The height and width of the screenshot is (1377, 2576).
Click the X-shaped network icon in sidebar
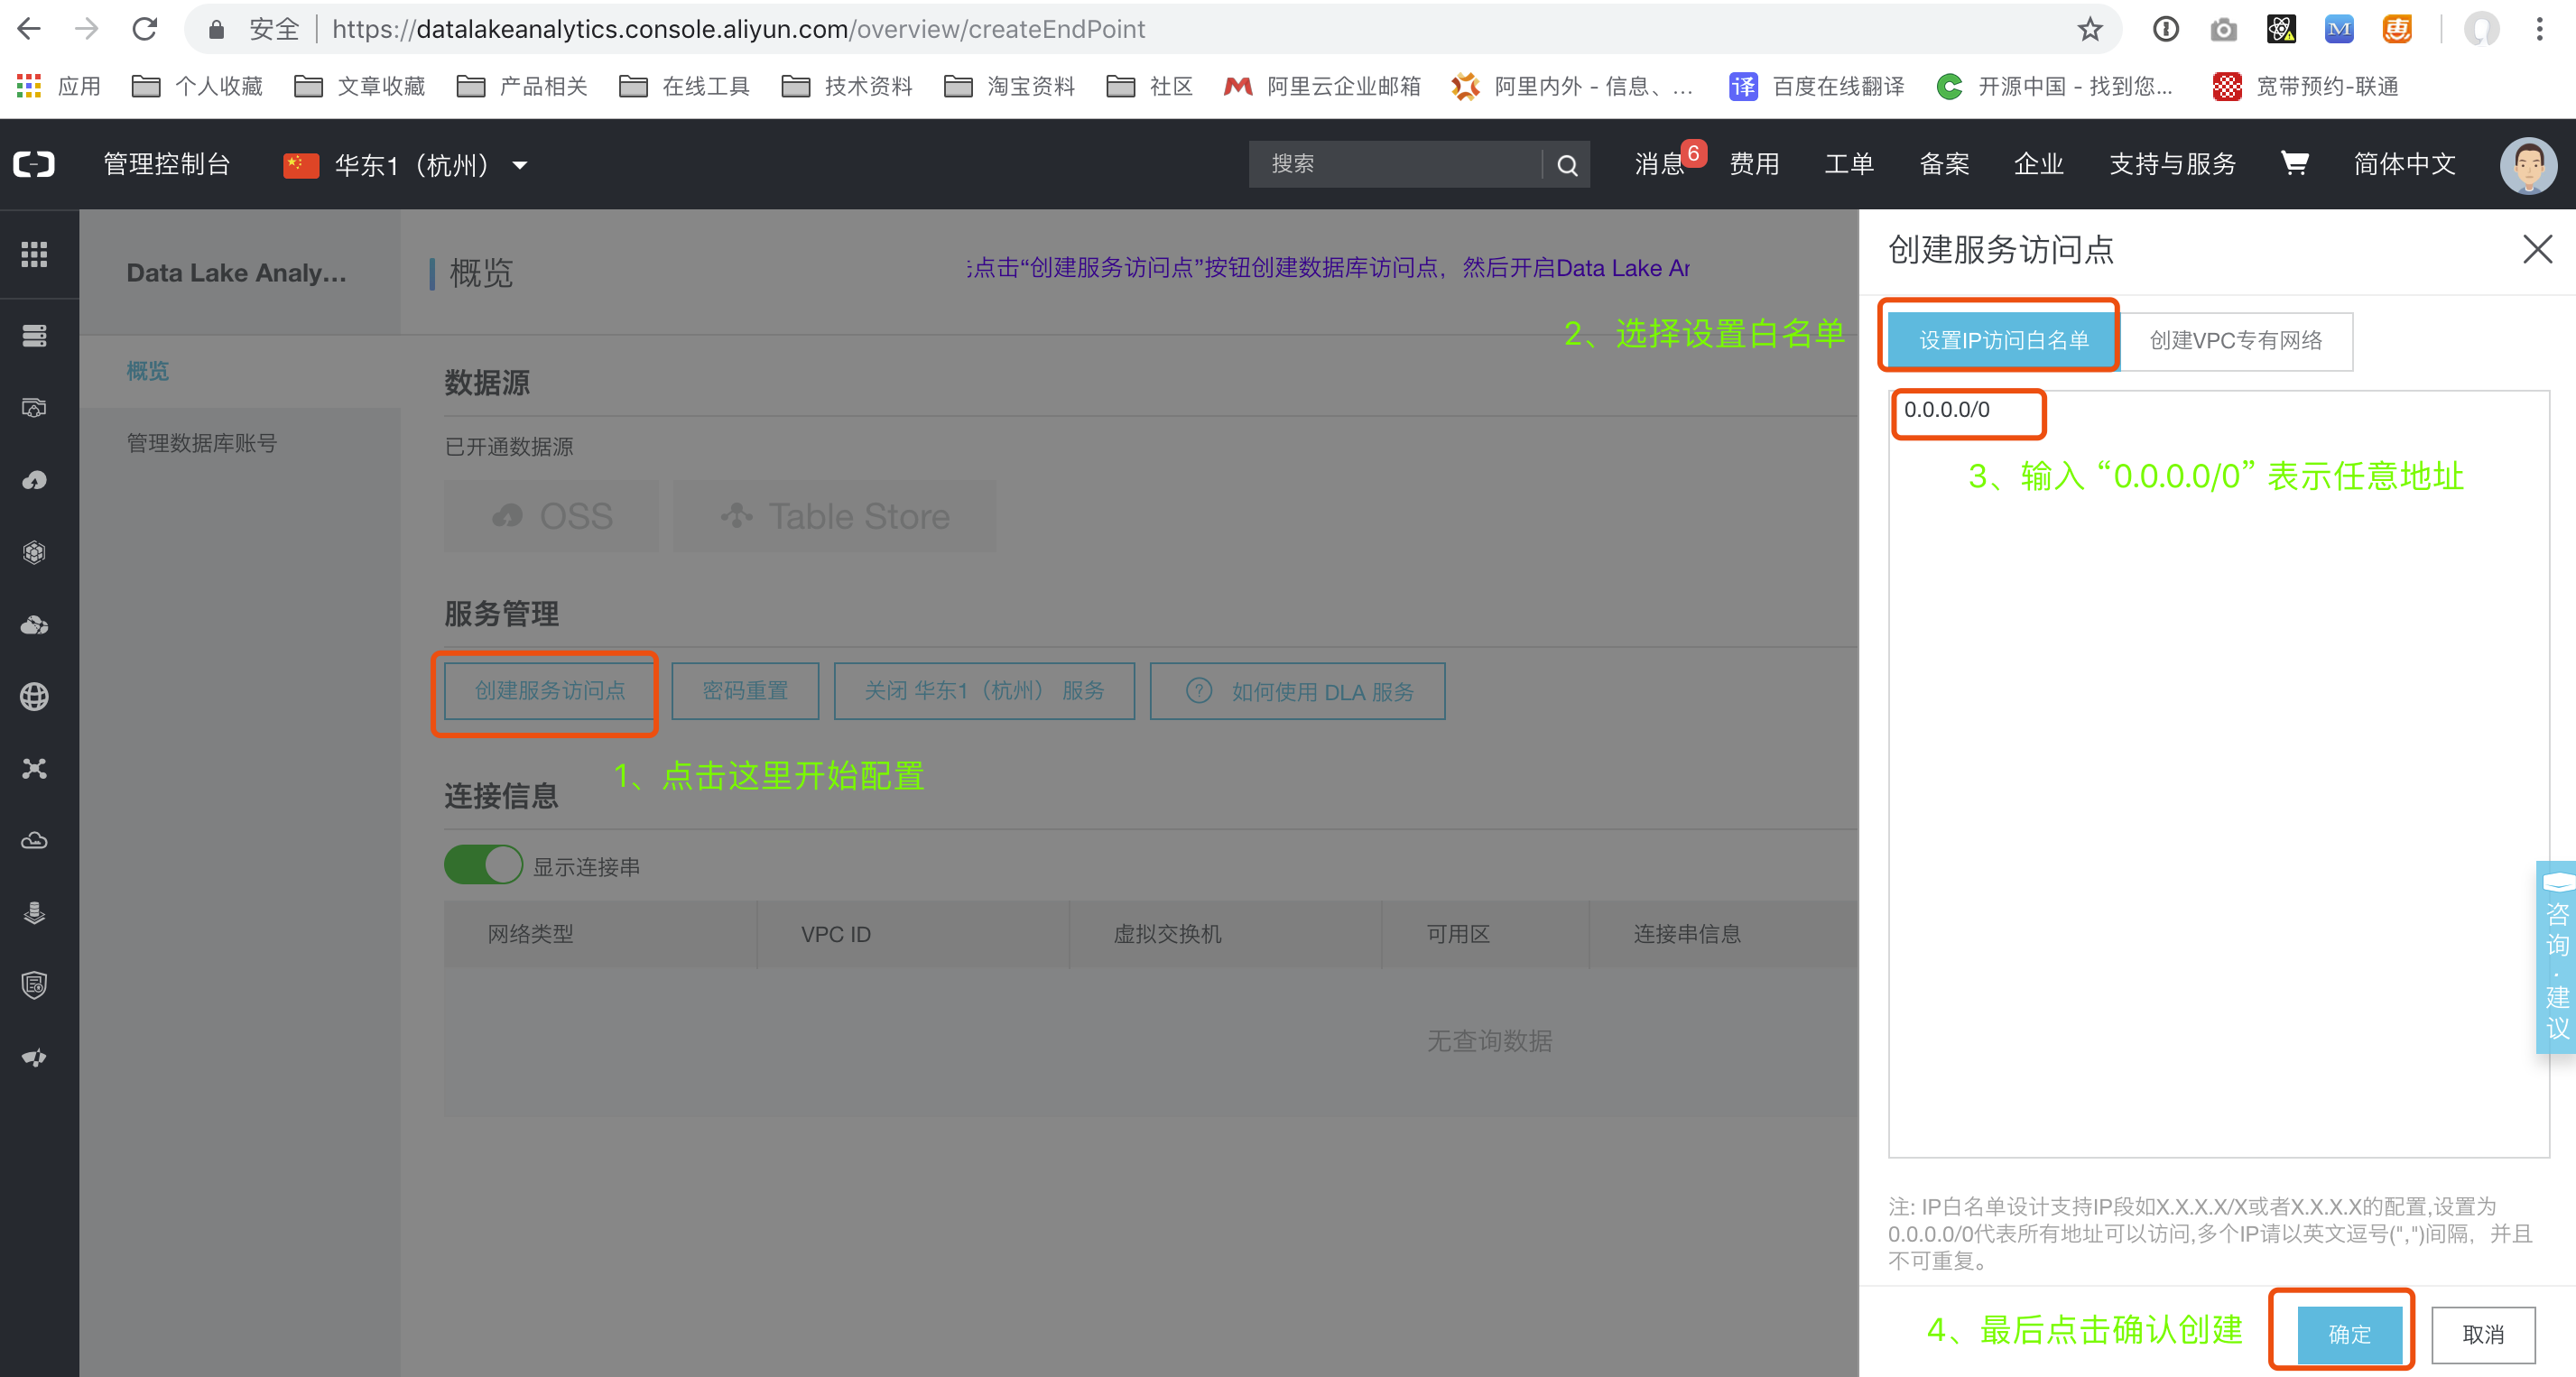point(34,769)
